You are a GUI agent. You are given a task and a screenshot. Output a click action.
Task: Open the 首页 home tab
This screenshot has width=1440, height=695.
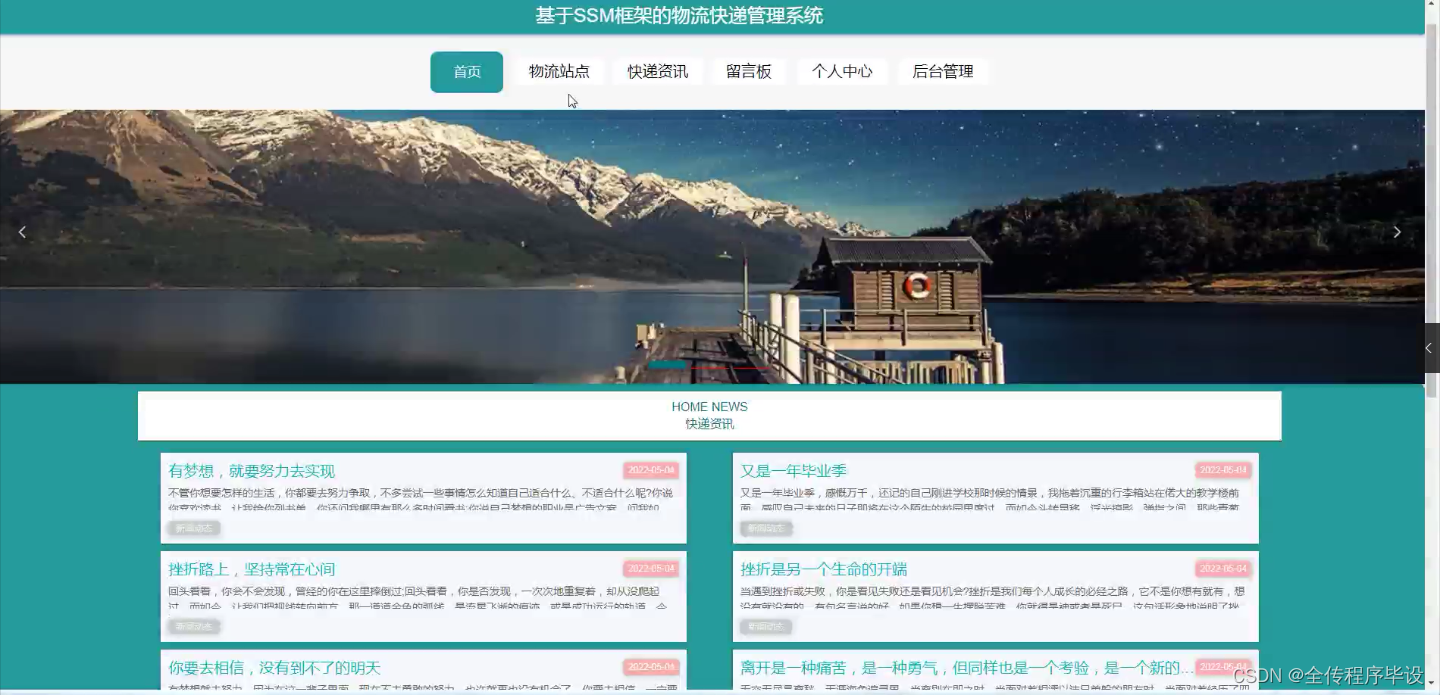click(467, 72)
